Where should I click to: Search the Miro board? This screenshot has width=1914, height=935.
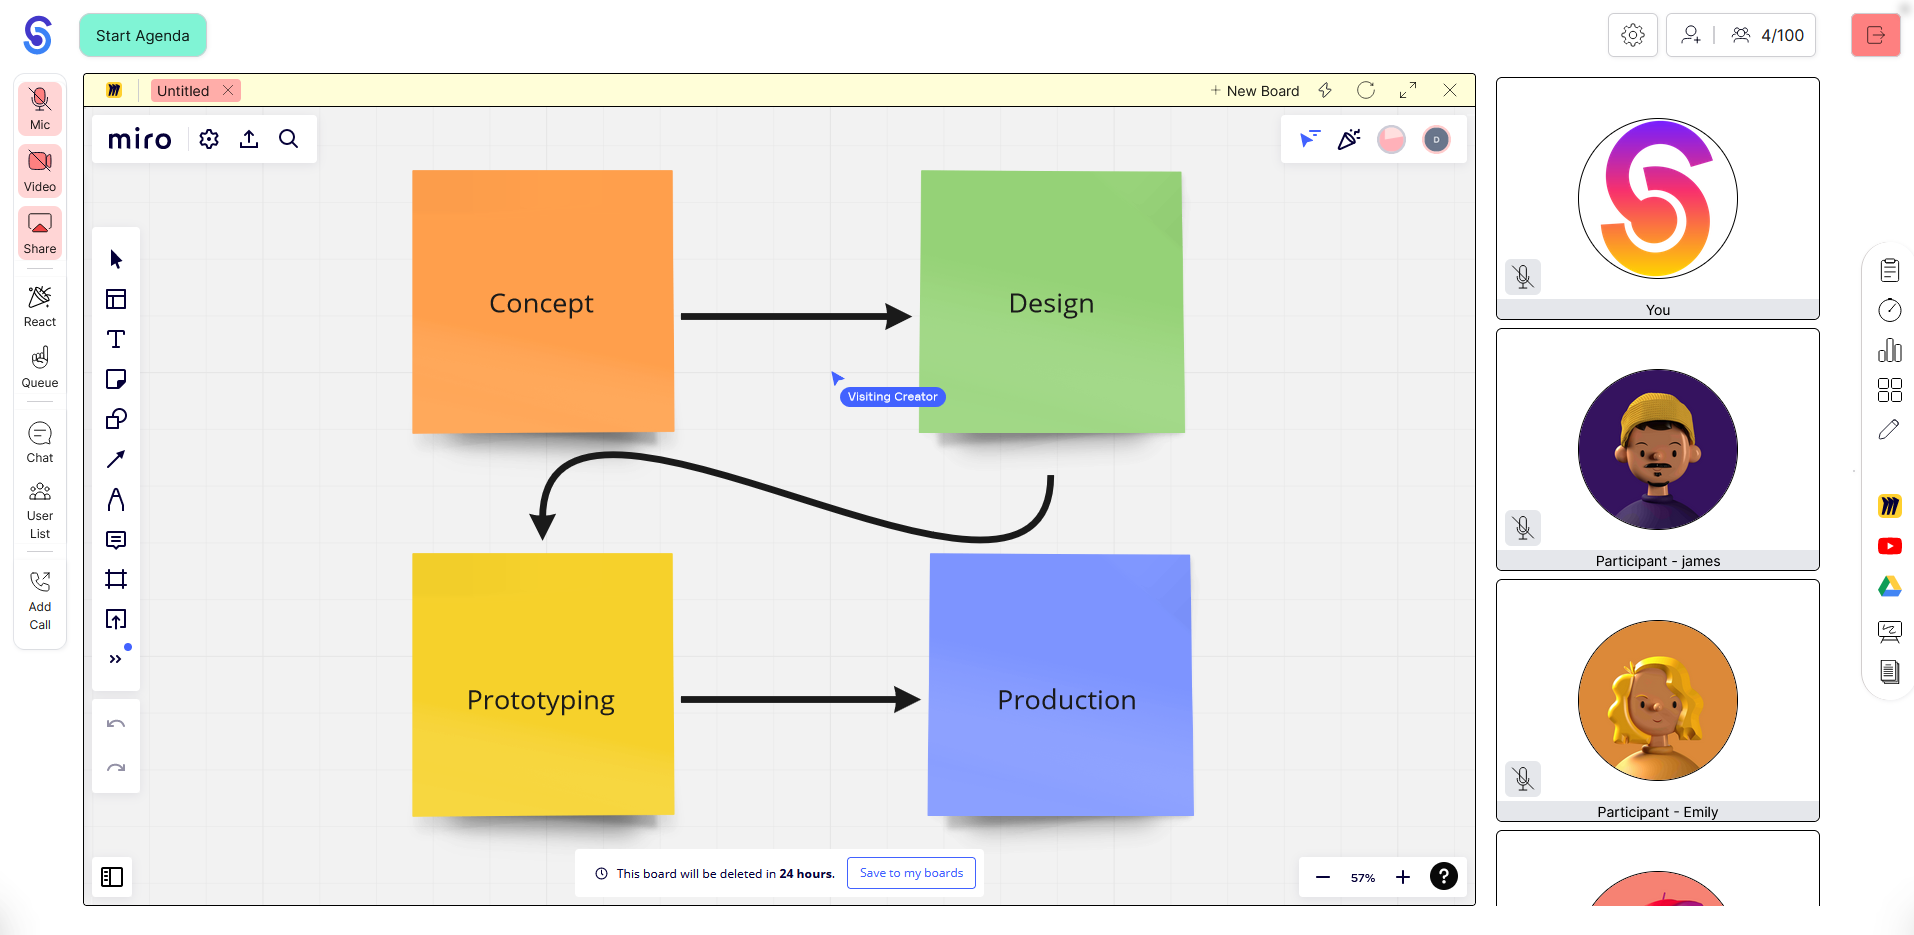pos(289,139)
